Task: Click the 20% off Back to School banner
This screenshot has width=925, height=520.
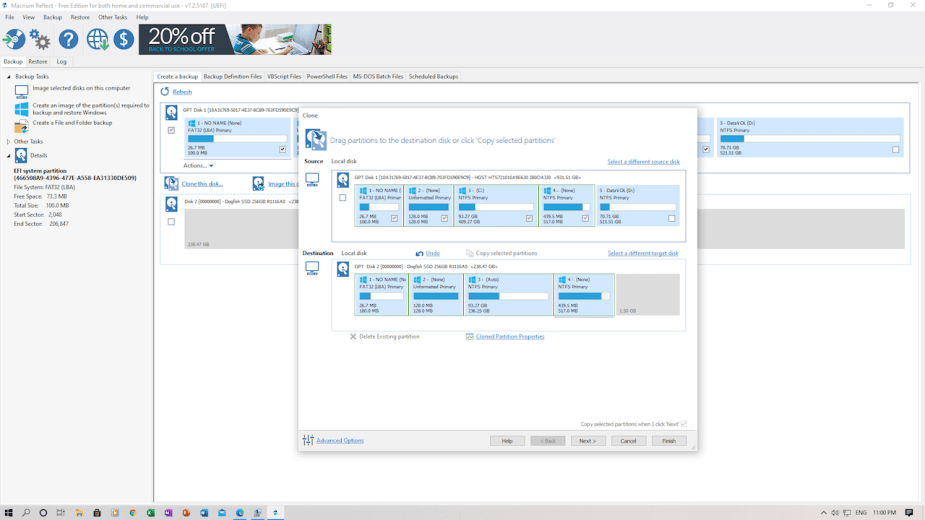Action: pos(235,39)
